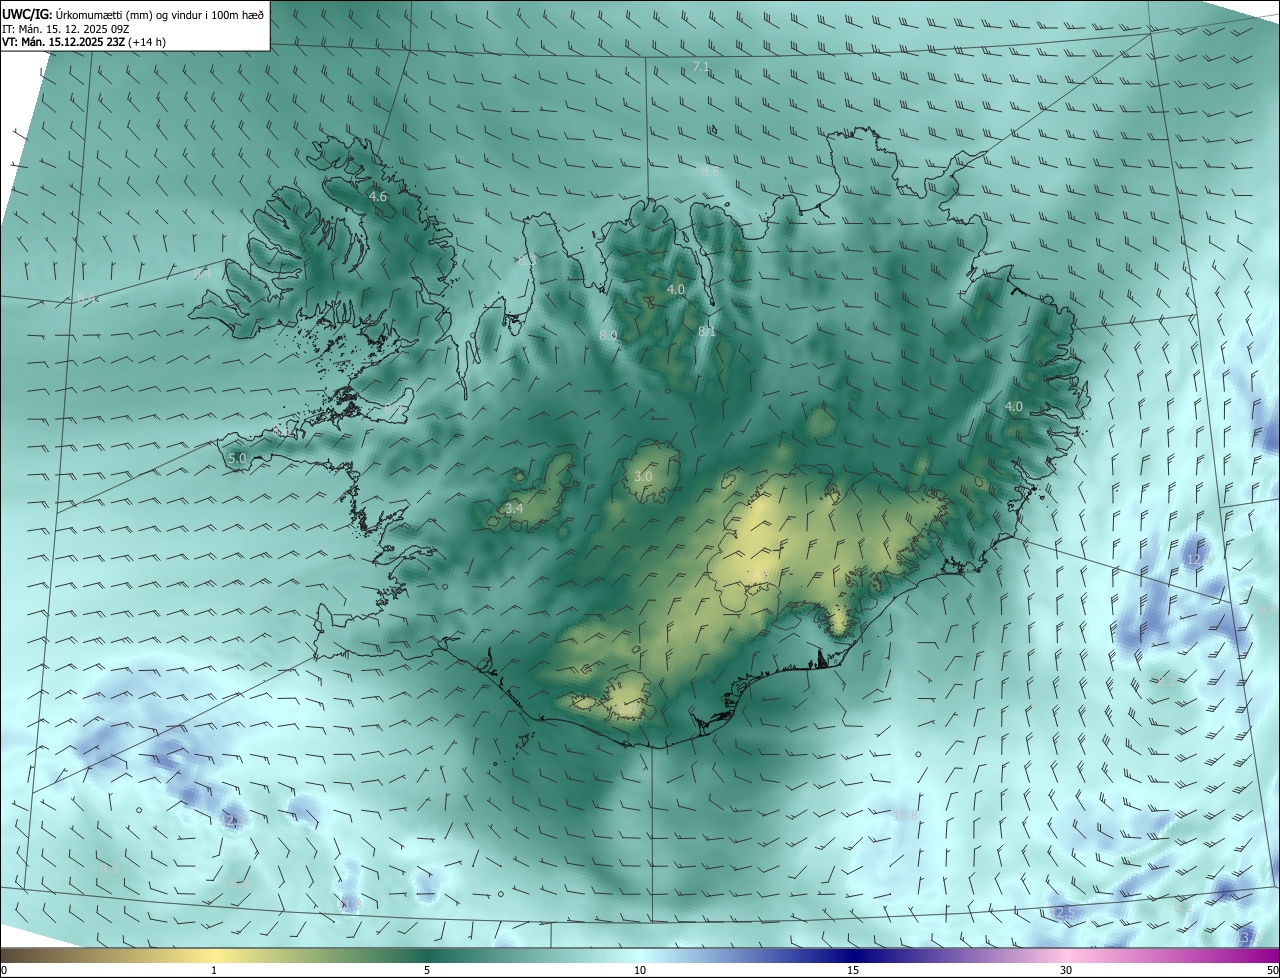Click the "30" tick on the color scale

coord(1066,970)
